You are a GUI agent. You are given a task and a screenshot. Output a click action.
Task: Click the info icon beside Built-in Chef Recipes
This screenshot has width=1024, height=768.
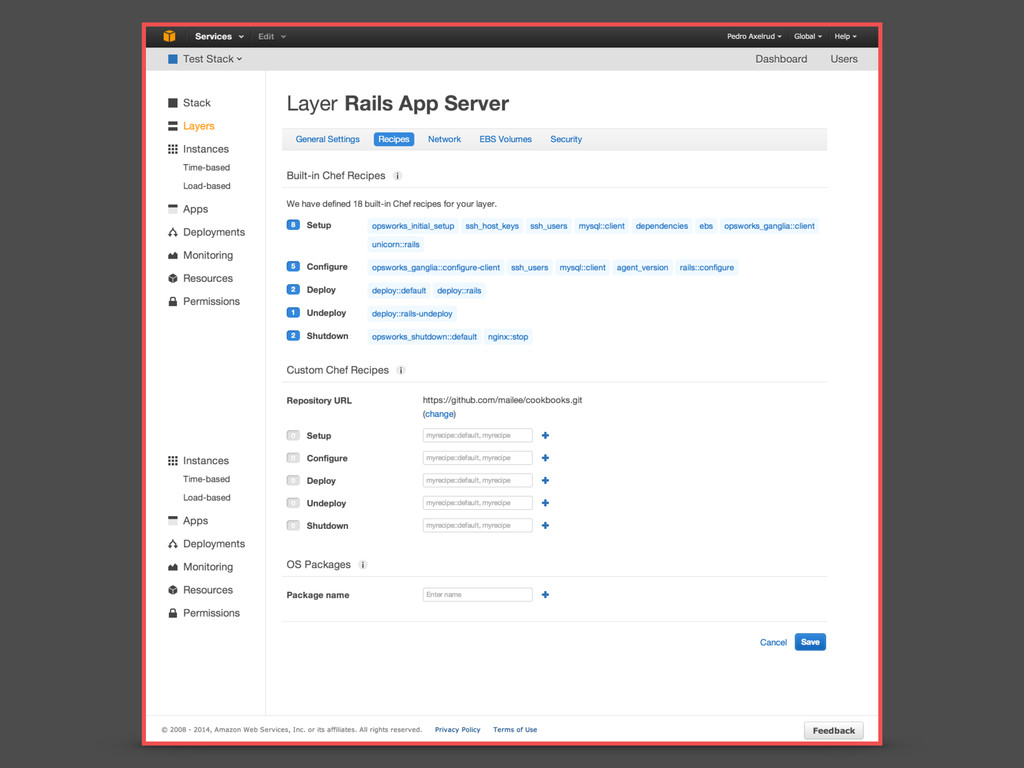397,176
